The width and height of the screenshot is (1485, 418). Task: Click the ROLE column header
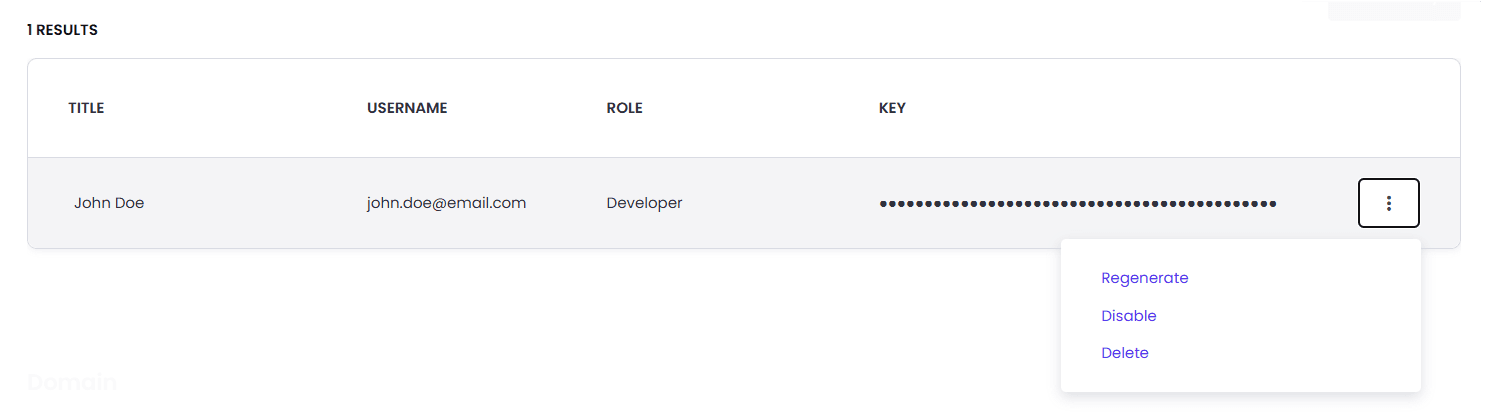(x=624, y=108)
